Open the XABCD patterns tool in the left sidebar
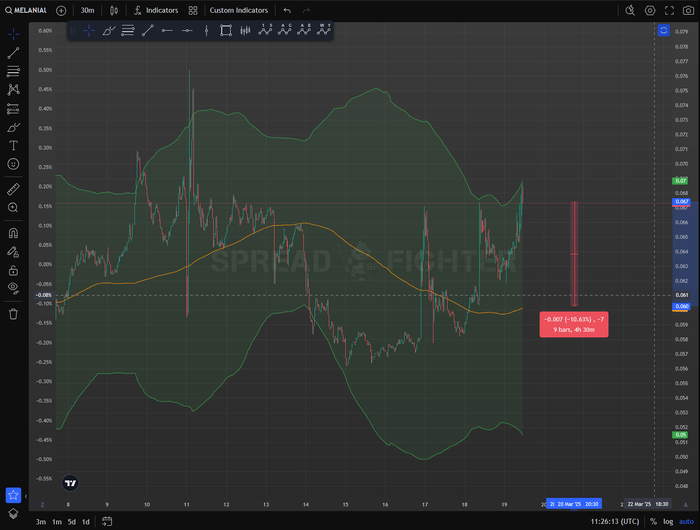This screenshot has width=700, height=530. [13, 90]
